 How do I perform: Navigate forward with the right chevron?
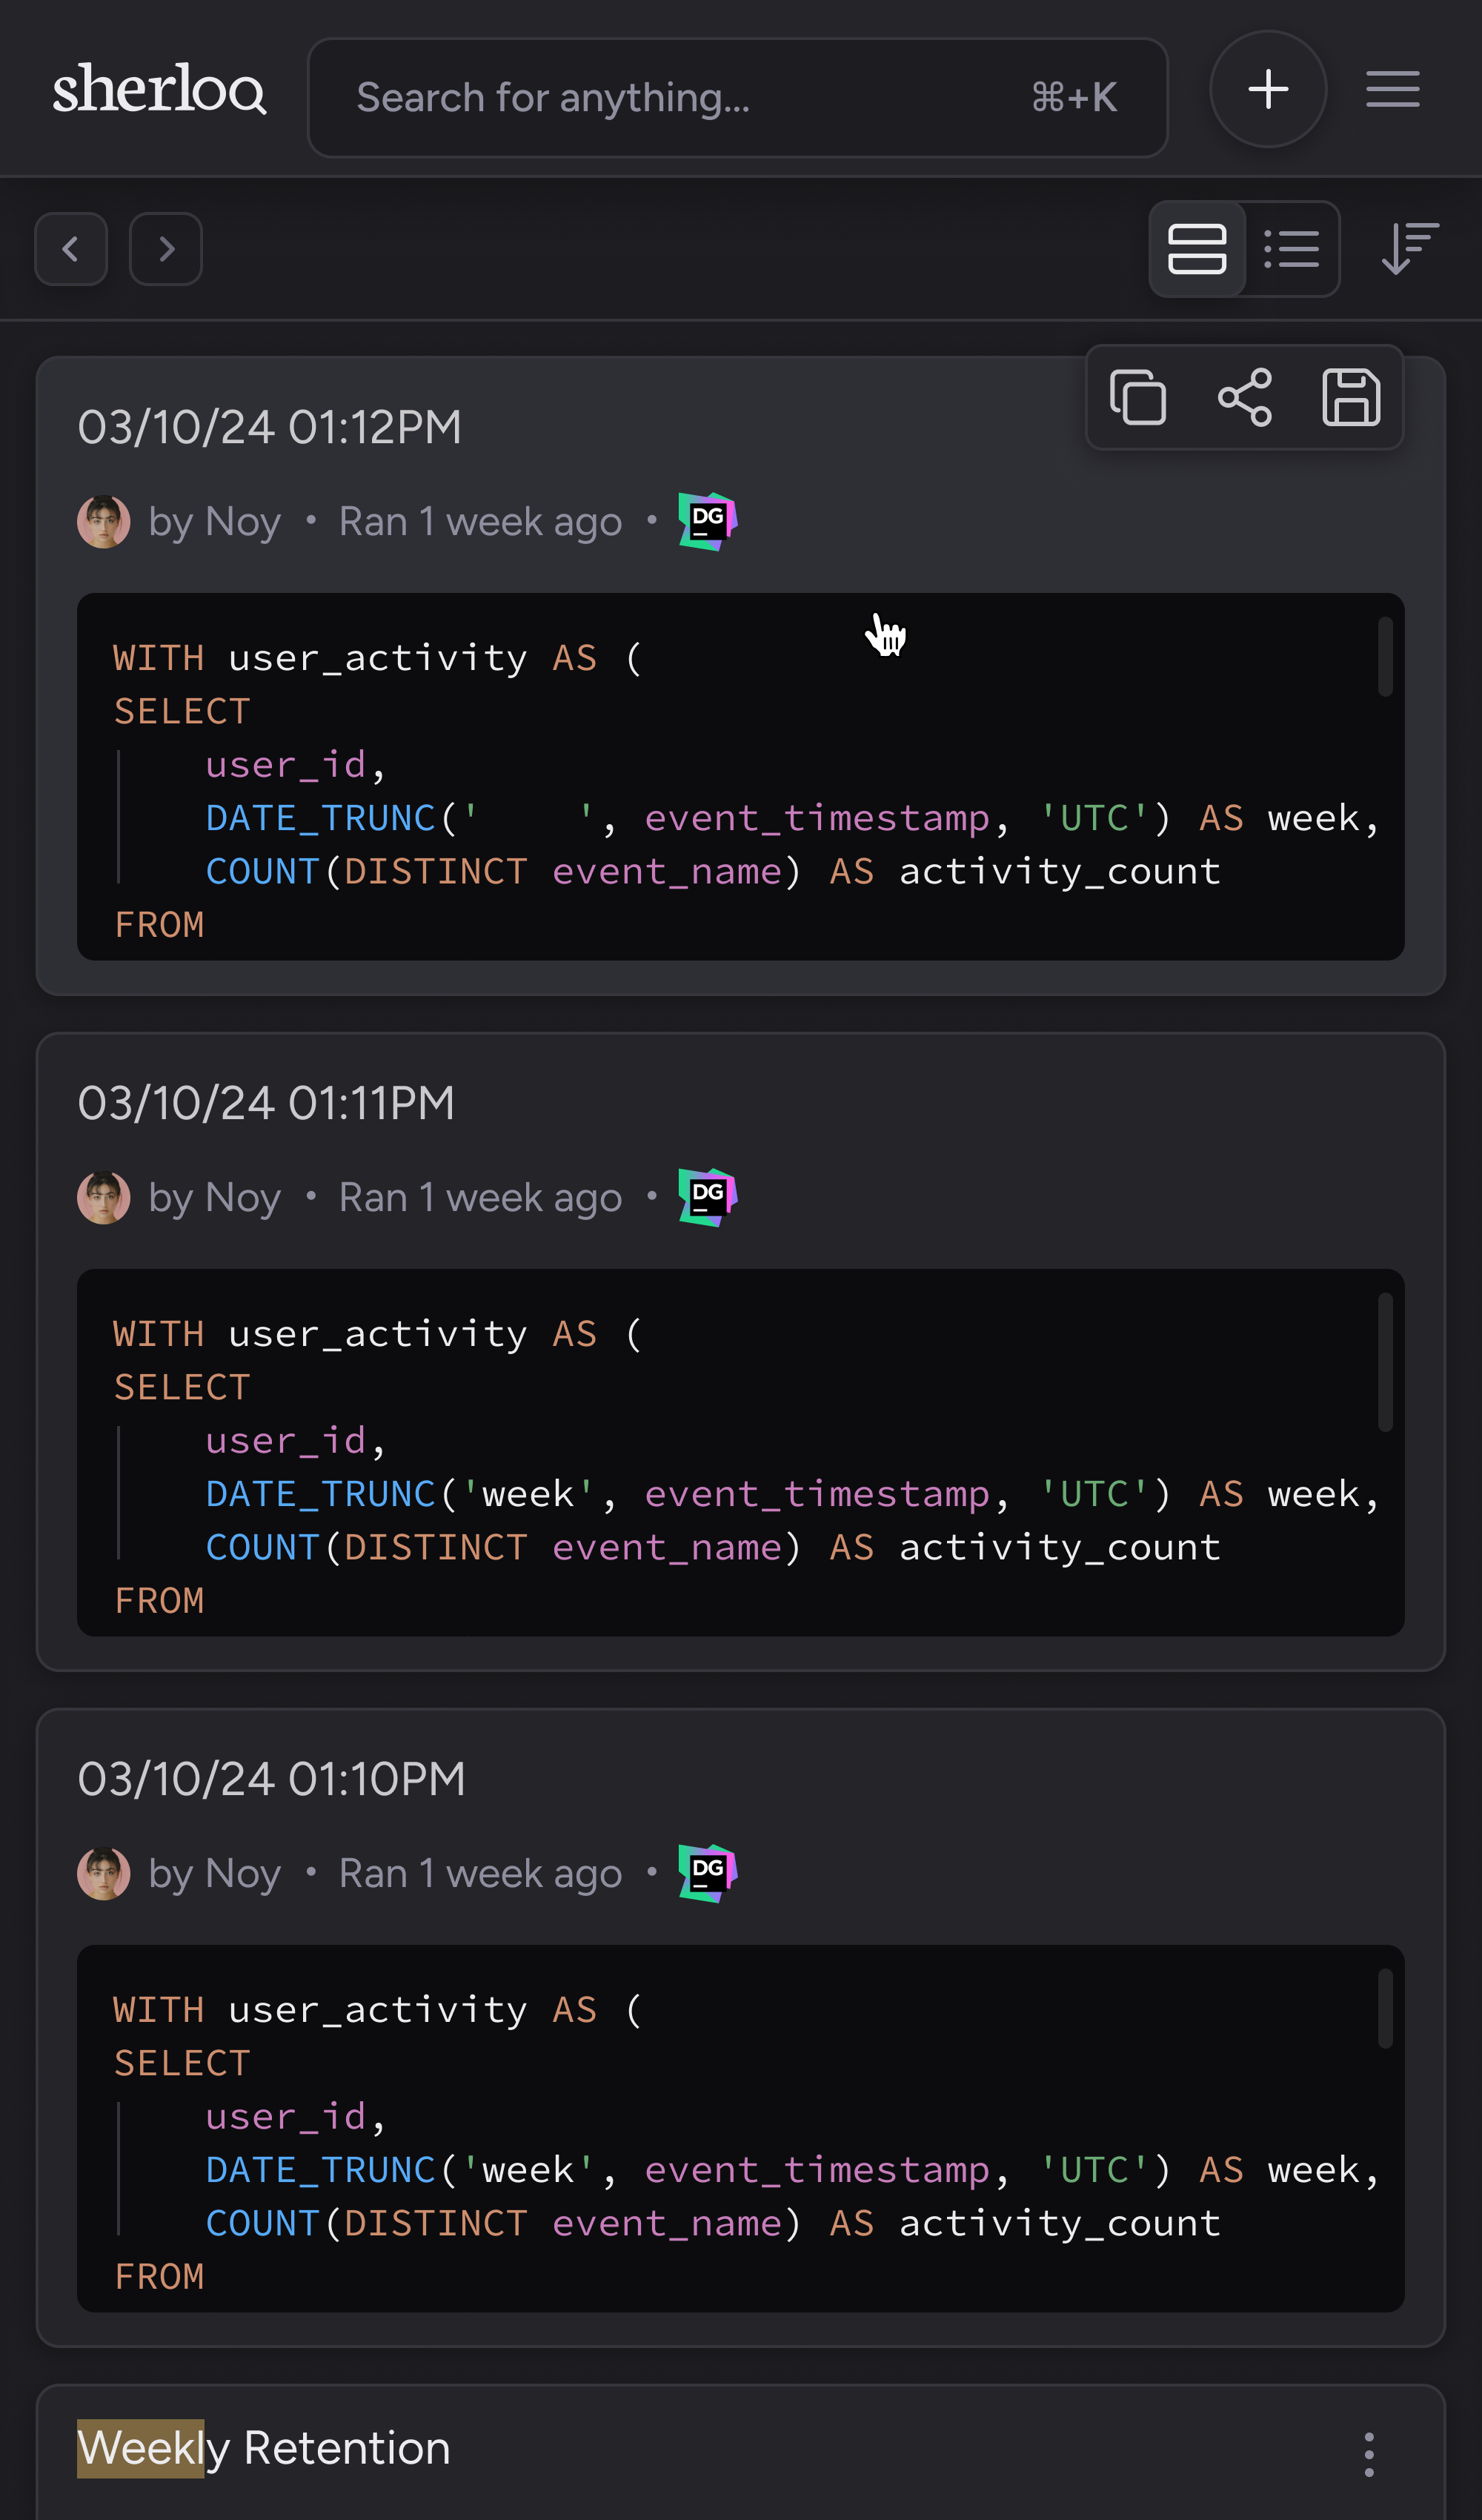(165, 249)
